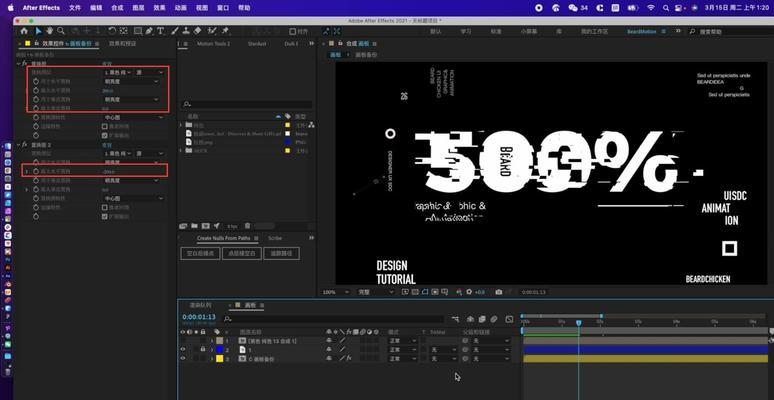Image resolution: width=774 pixels, height=400 pixels.
Task: Toggle the unchecked checkbox in the second displacement effect
Action: 104,207
